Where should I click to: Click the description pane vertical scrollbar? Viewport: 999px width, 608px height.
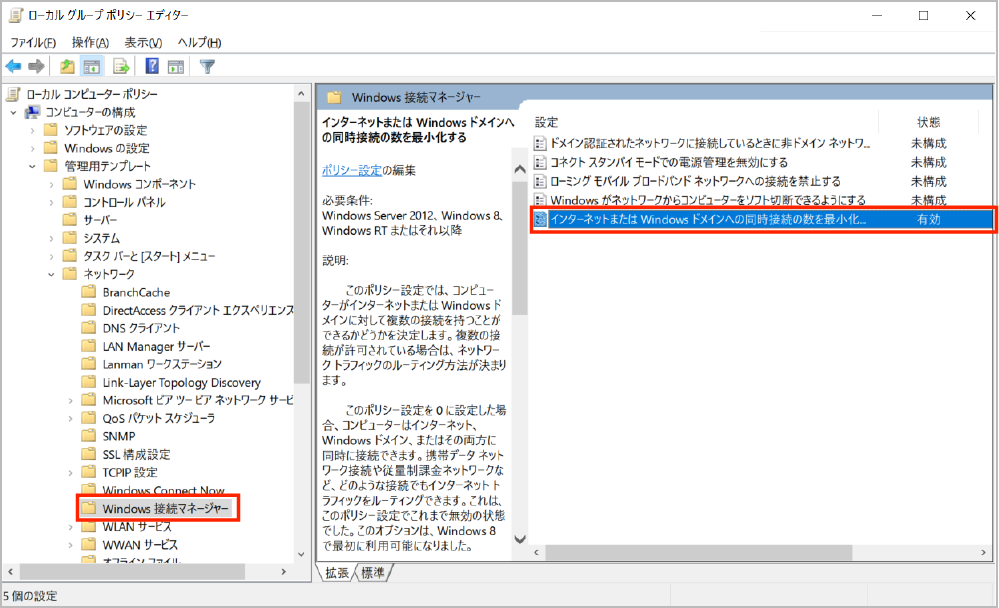coord(519,300)
